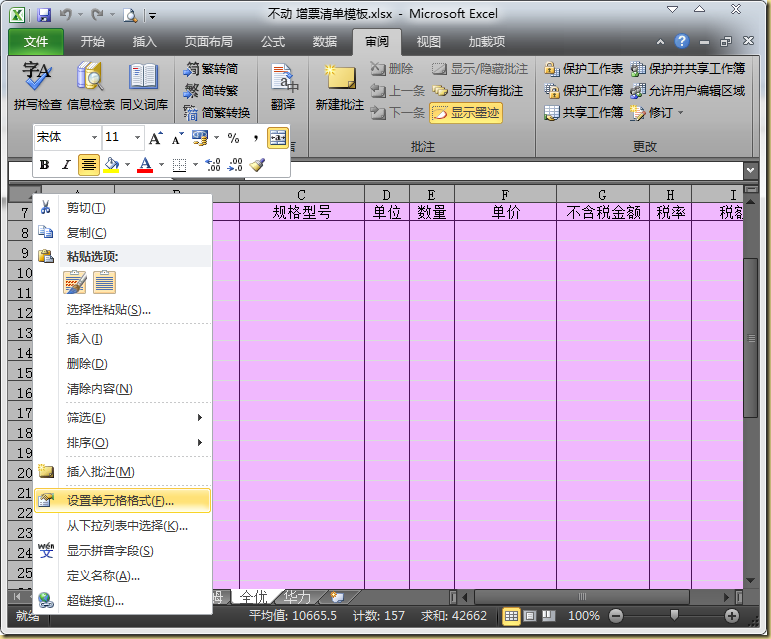Screen dimensions: 771x639
Task: Toggle italic in mini toolbar
Action: (x=66, y=165)
